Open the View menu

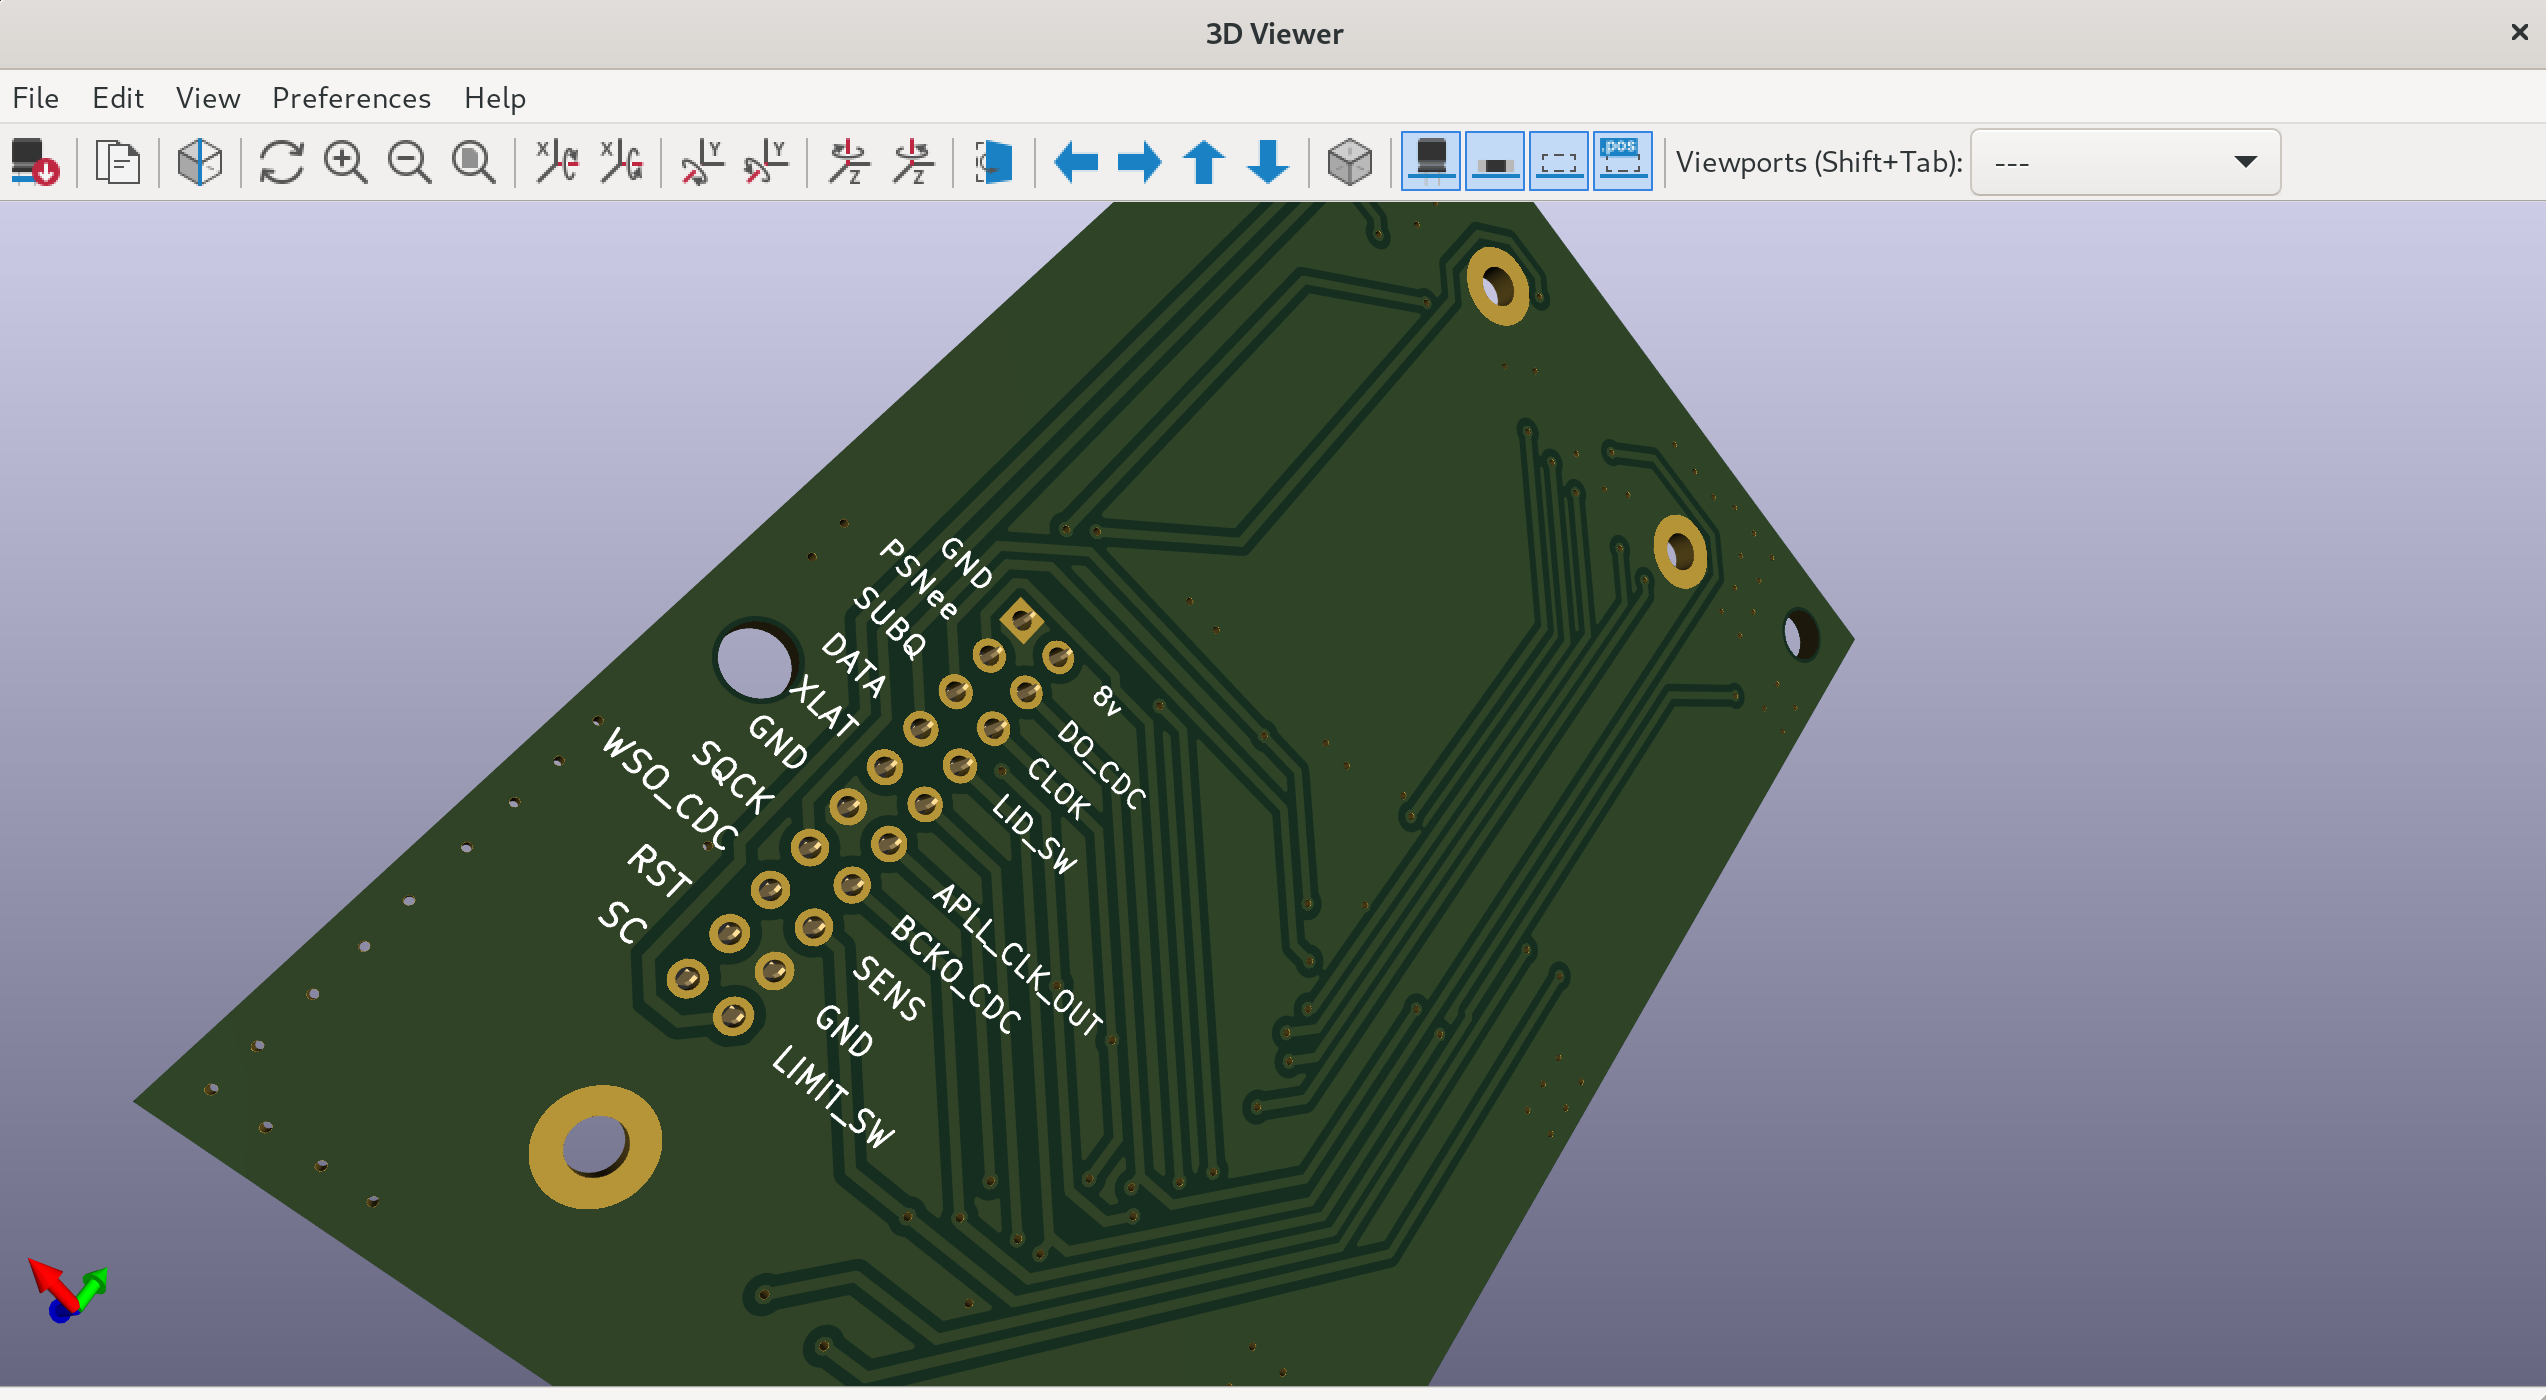(x=208, y=98)
